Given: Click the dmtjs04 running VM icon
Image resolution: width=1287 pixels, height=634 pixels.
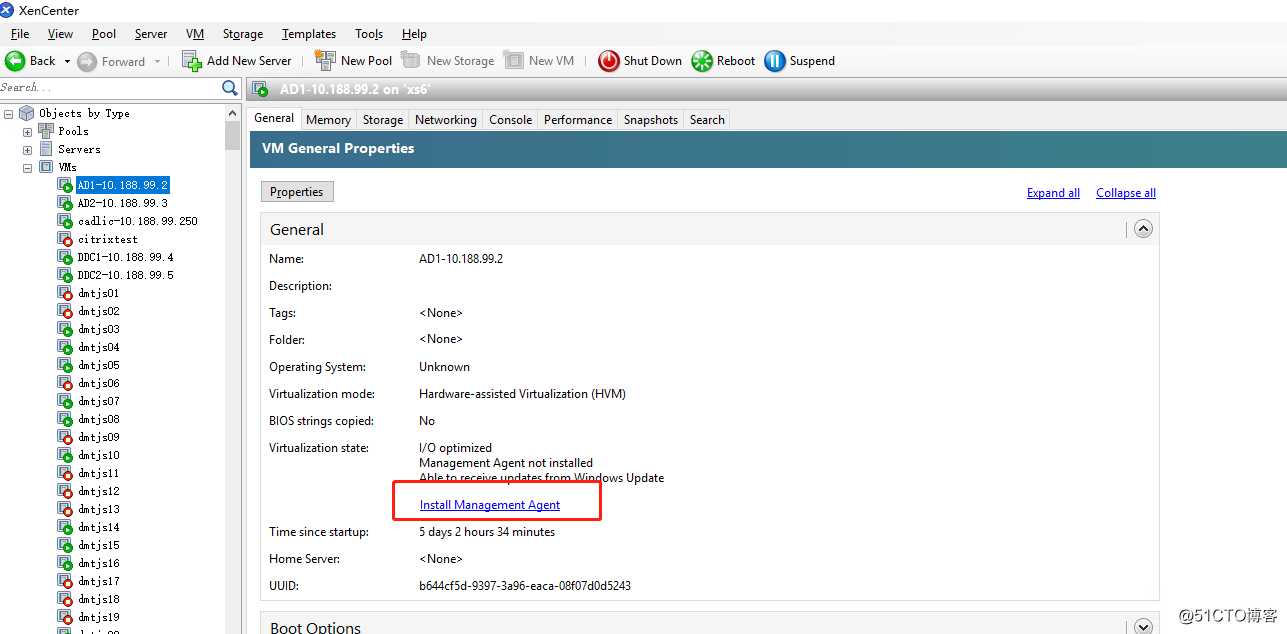Looking at the screenshot, I should point(65,347).
